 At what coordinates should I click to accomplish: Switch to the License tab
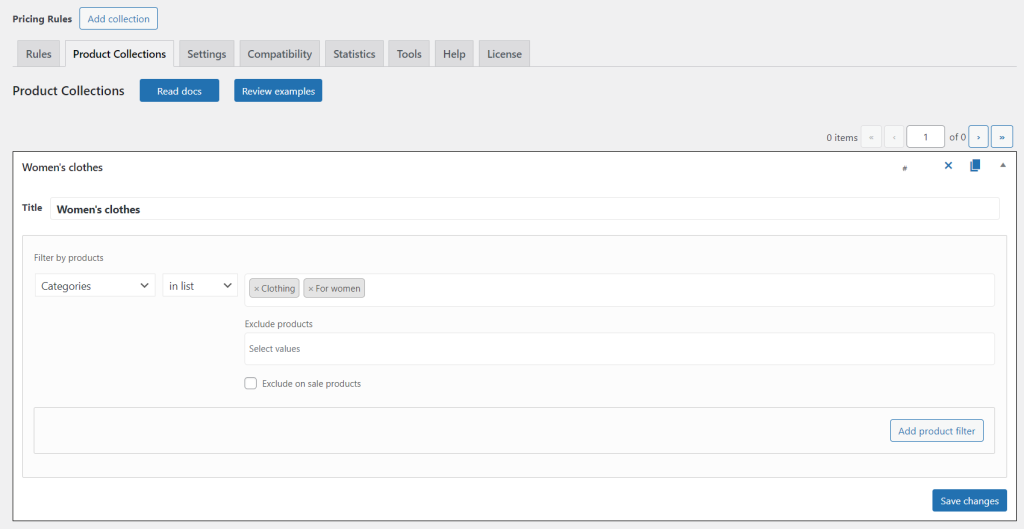(x=504, y=54)
